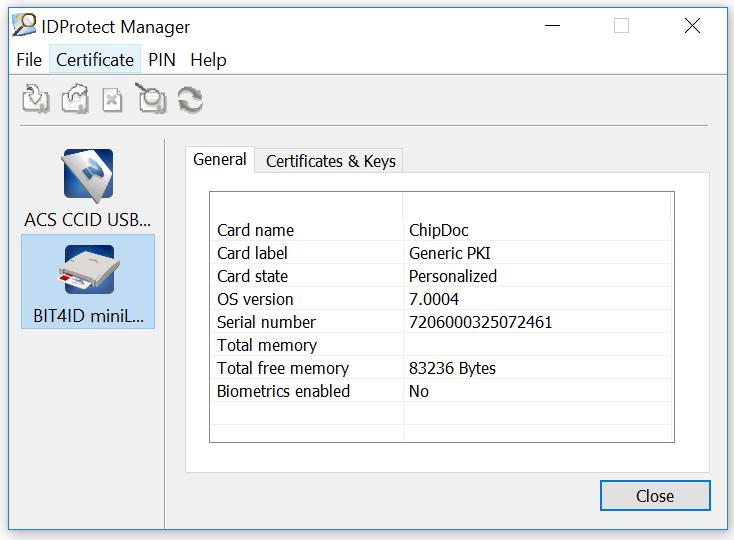Click the Card label row label
Image resolution: width=734 pixels, height=540 pixels.
[252, 253]
